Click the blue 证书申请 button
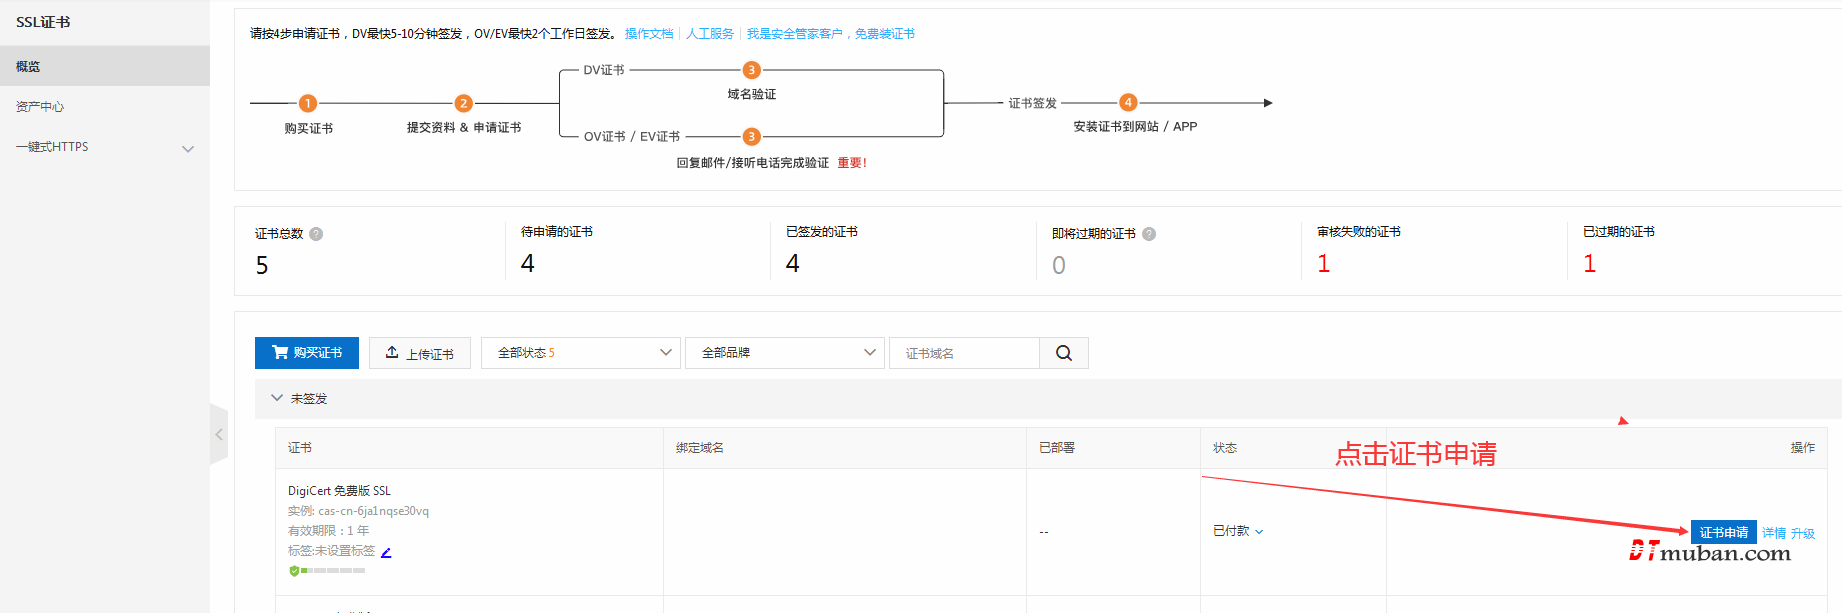The width and height of the screenshot is (1842, 613). 1723,532
